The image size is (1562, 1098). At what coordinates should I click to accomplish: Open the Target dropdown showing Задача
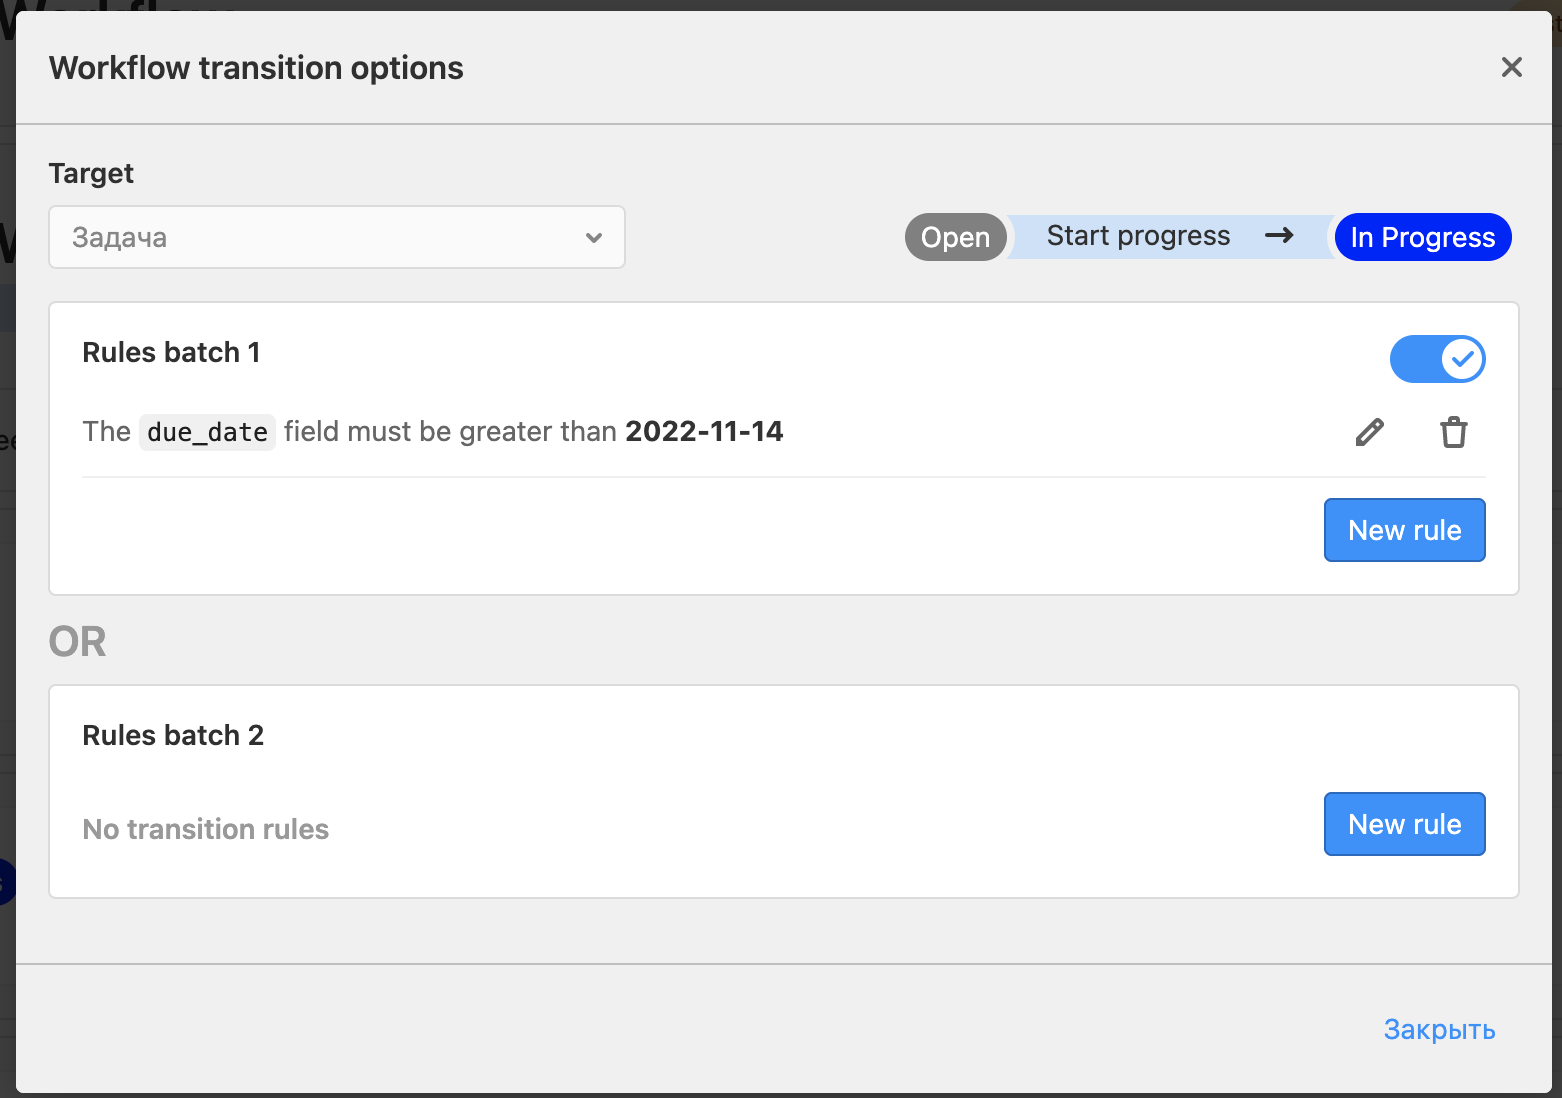(336, 237)
